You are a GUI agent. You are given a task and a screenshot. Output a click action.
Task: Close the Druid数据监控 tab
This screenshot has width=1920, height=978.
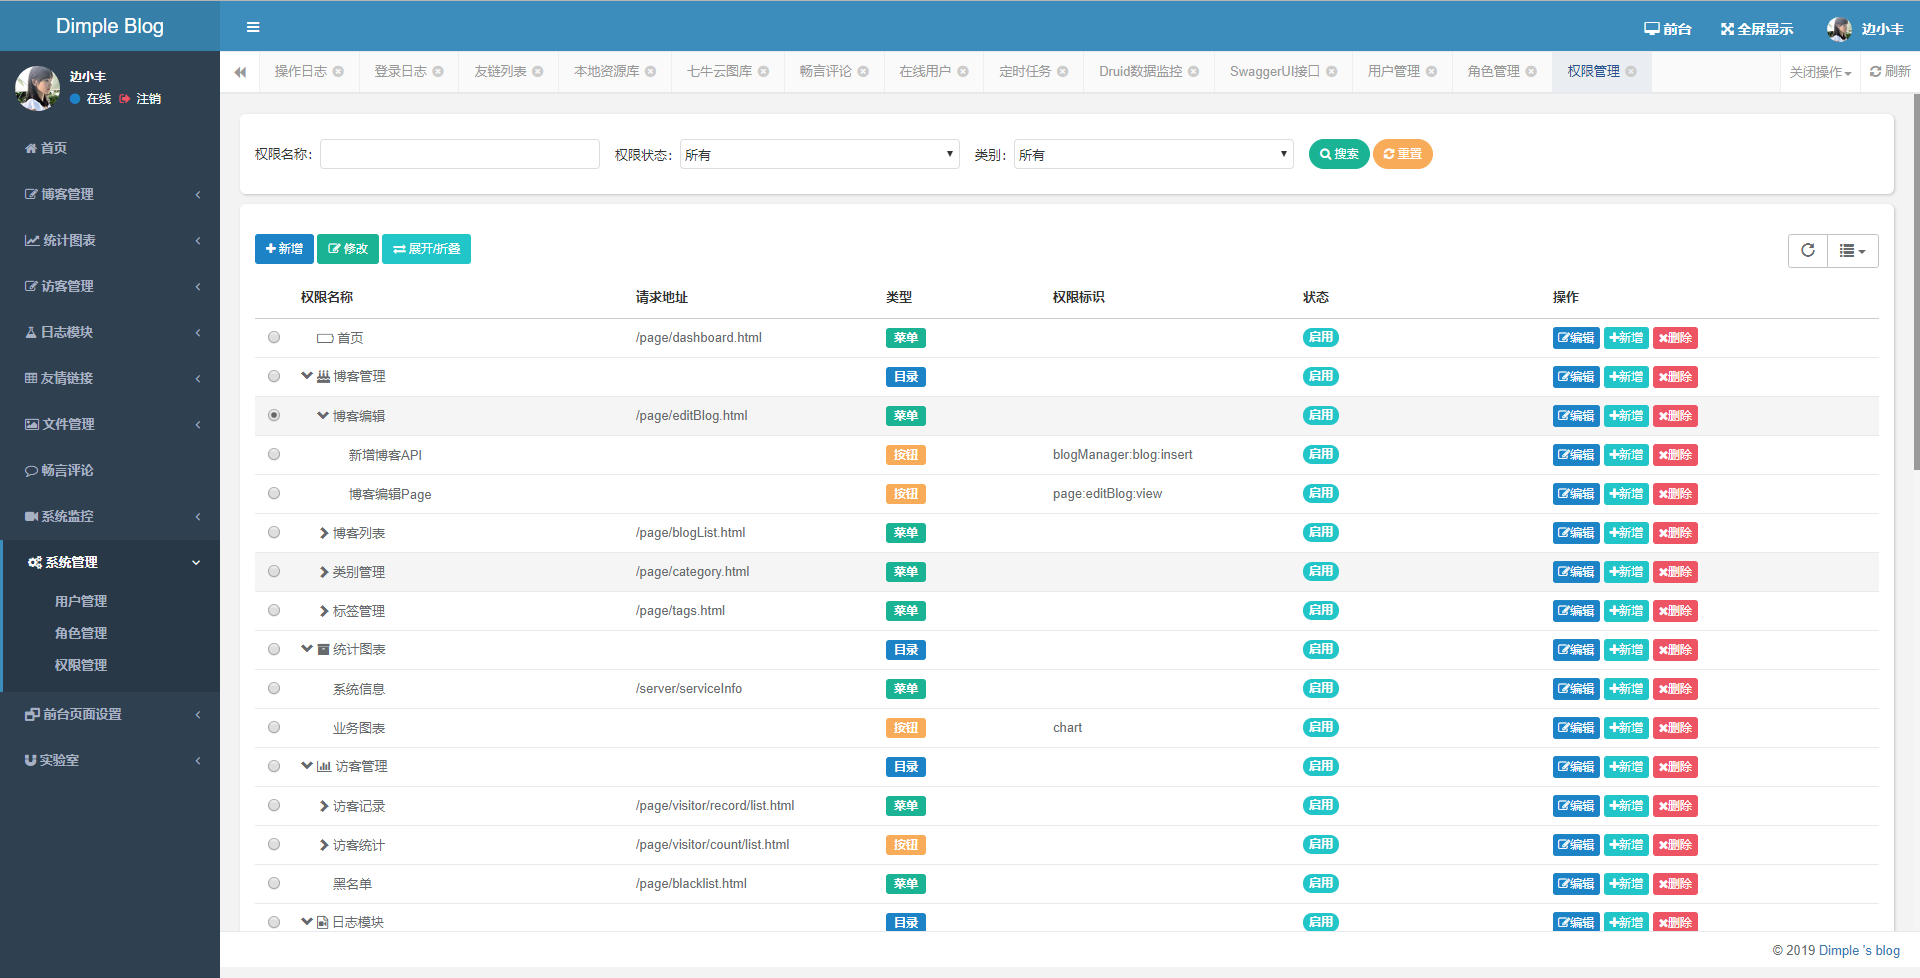[x=1194, y=72]
